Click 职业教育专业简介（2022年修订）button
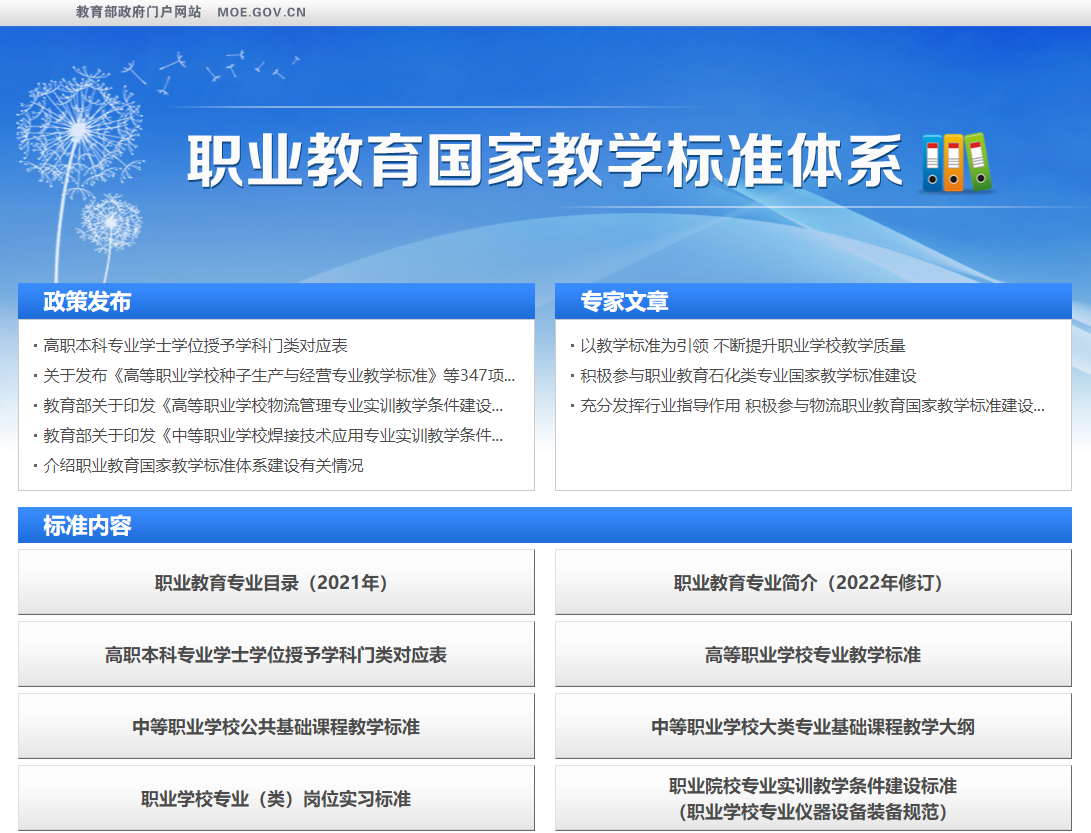 (x=813, y=583)
